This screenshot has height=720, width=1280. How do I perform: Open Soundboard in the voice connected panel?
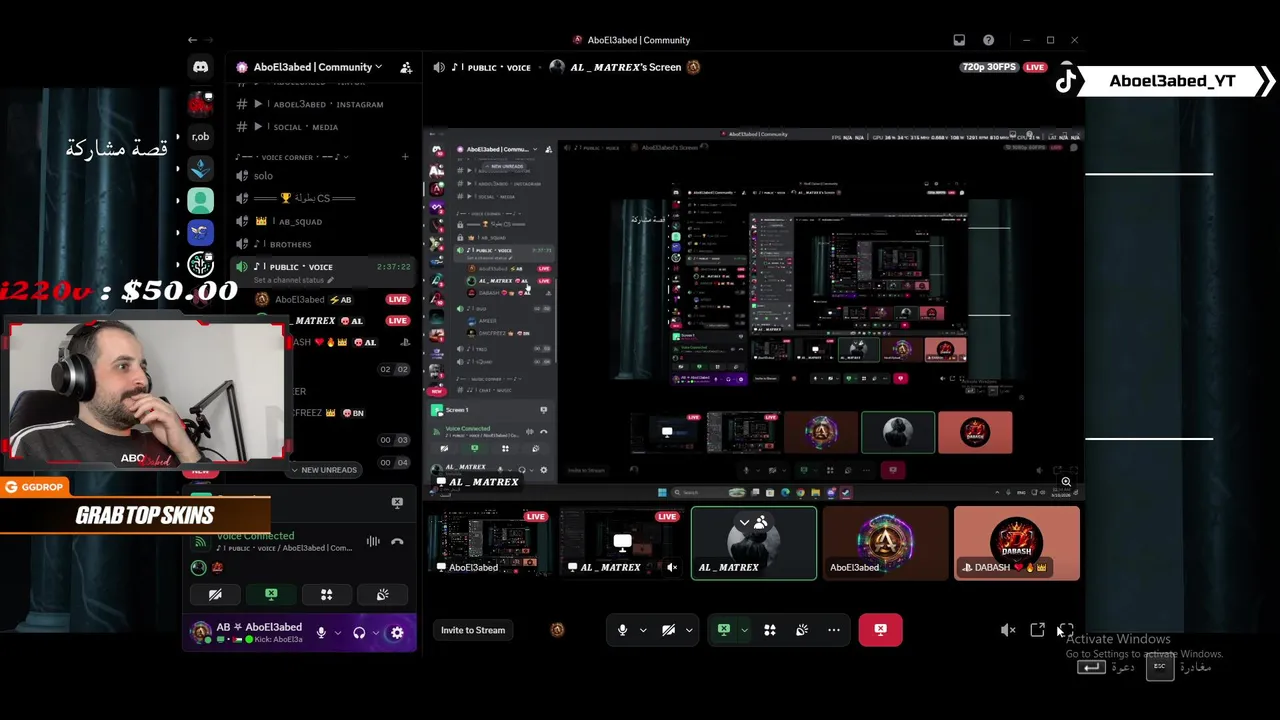[382, 594]
